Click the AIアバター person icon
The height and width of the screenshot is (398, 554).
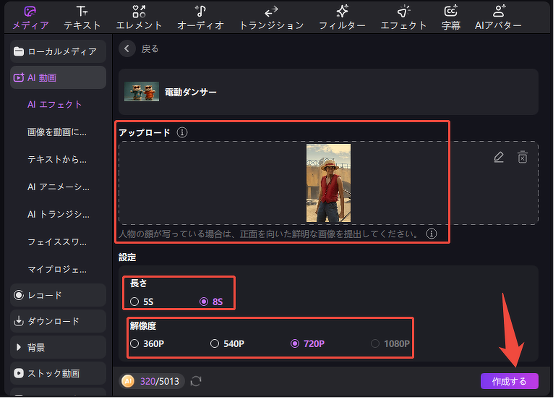499,11
